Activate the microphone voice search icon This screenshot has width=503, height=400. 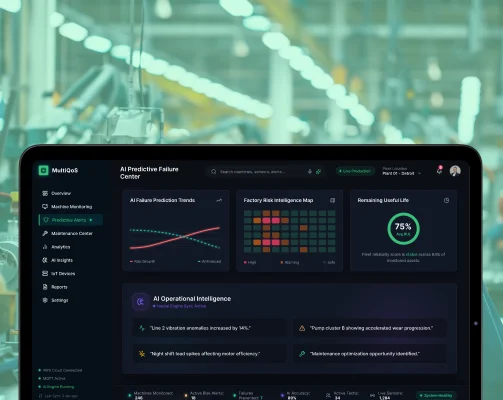pos(310,172)
